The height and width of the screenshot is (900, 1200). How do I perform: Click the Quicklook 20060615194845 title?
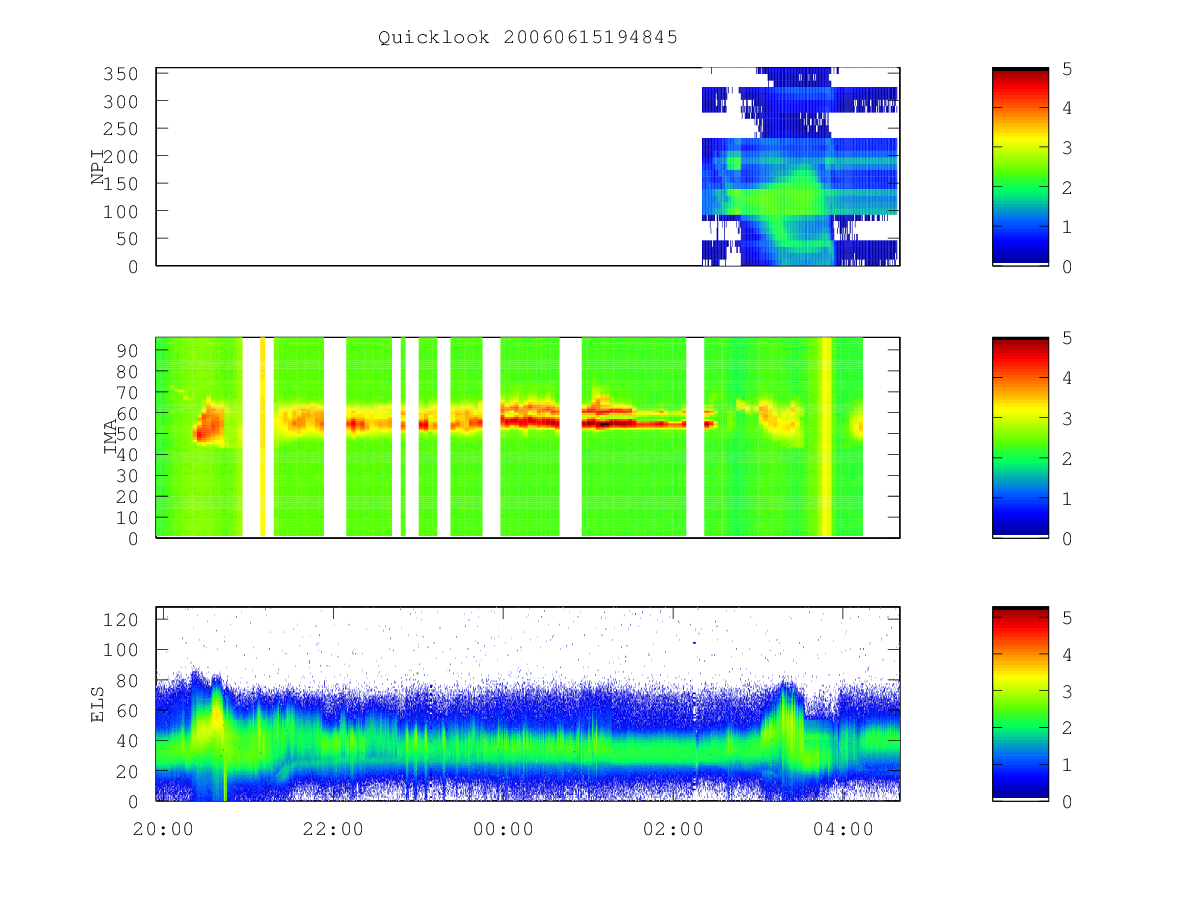point(528,38)
